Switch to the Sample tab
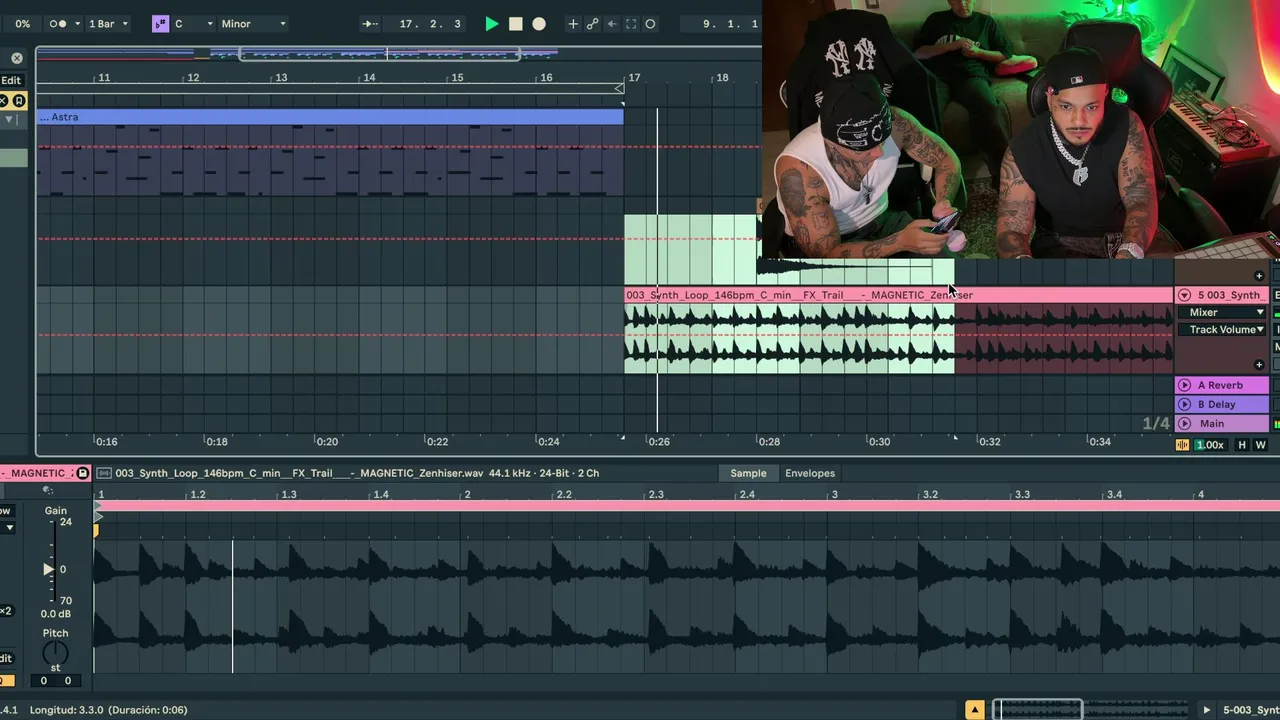This screenshot has width=1280, height=720. click(x=748, y=473)
